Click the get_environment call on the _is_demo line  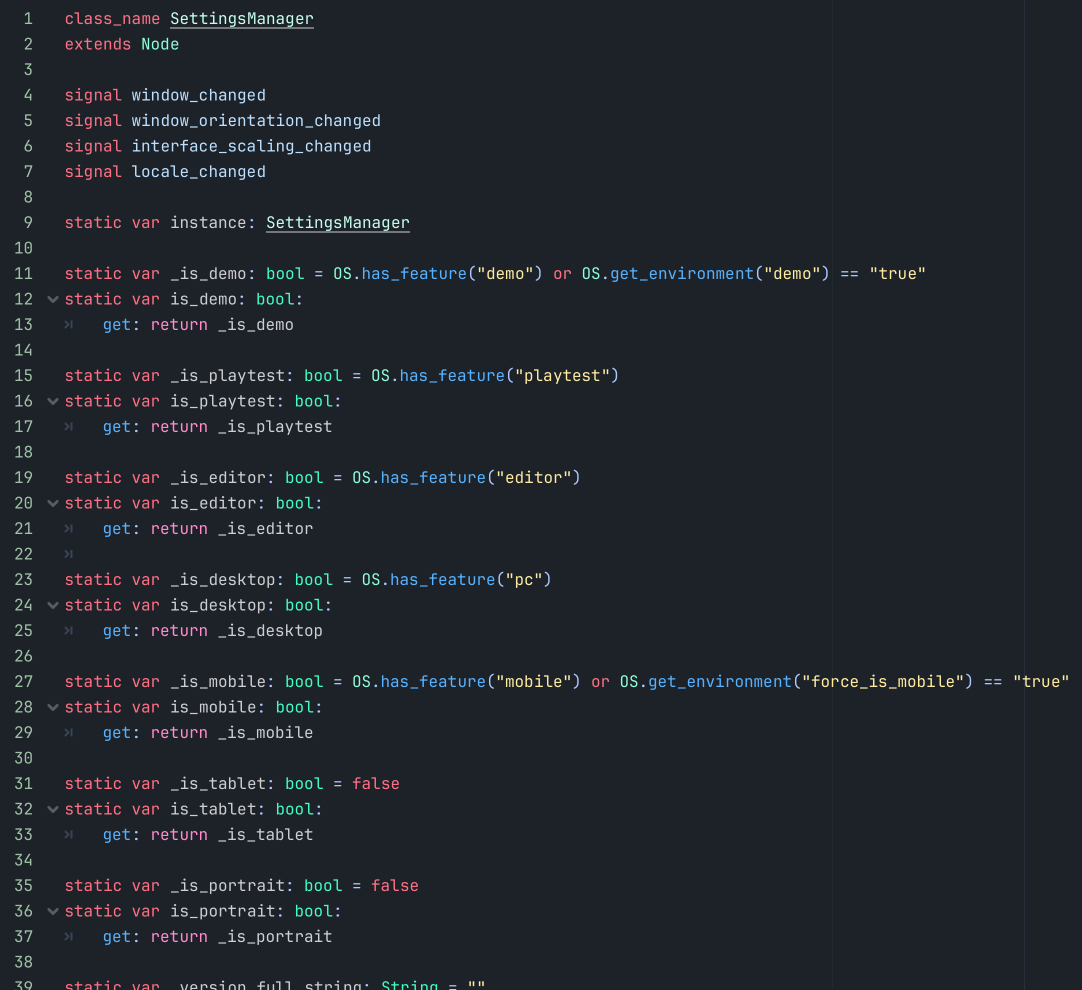tap(682, 274)
